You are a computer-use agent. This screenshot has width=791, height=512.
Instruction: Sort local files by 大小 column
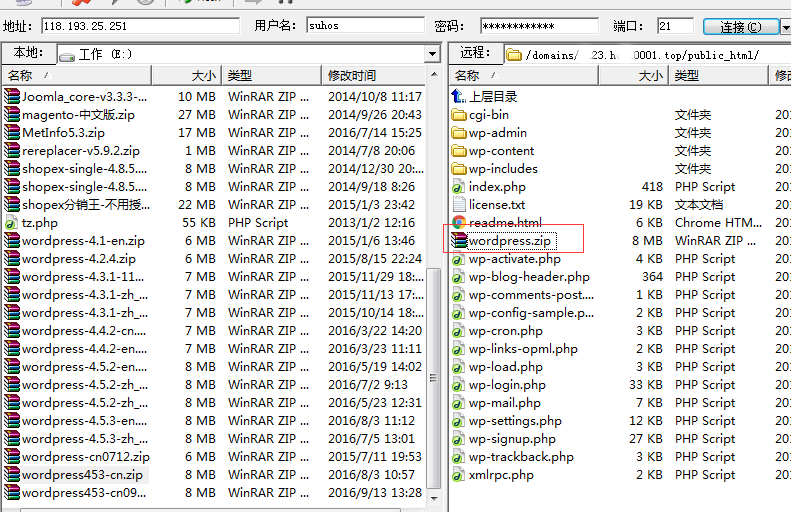(187, 76)
